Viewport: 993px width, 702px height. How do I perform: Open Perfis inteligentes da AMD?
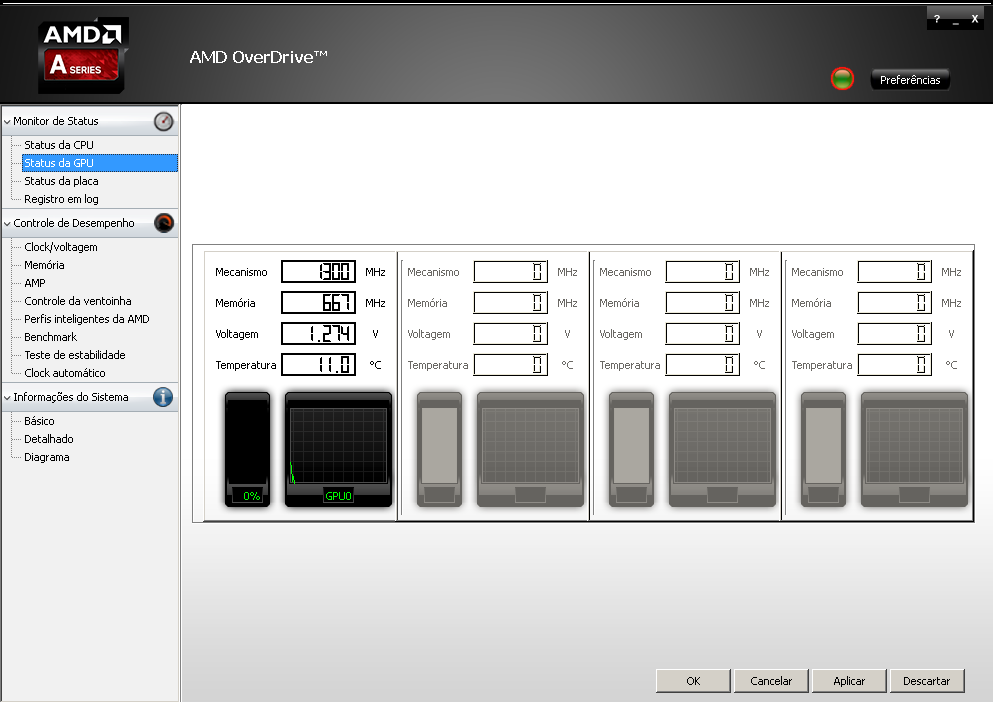tap(87, 319)
